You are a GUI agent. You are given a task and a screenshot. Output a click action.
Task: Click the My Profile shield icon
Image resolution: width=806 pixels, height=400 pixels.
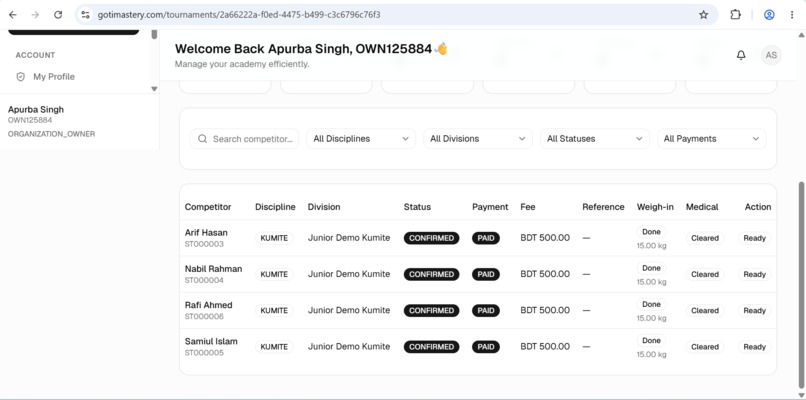click(21, 77)
